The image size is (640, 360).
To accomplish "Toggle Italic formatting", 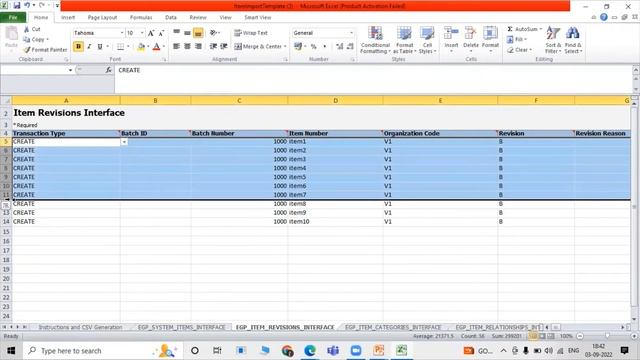I will click(89, 47).
